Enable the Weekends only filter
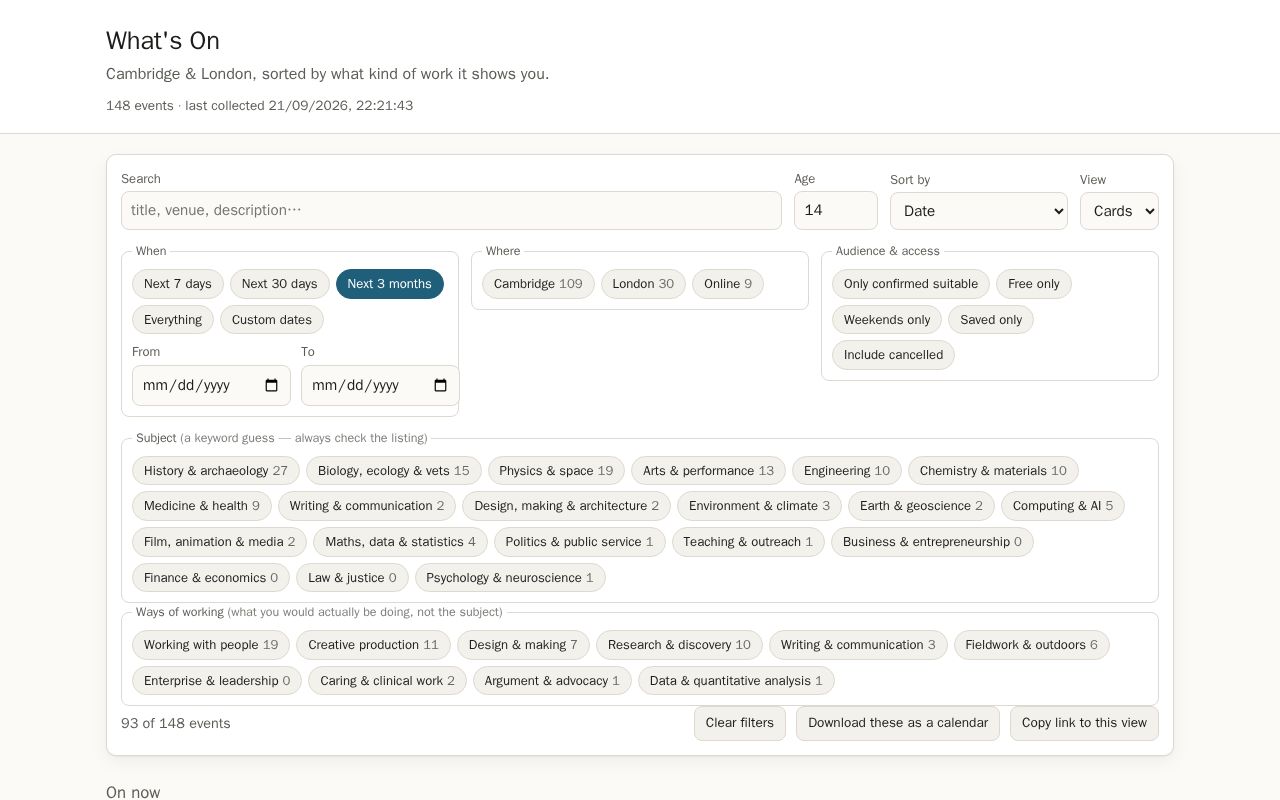 click(887, 320)
